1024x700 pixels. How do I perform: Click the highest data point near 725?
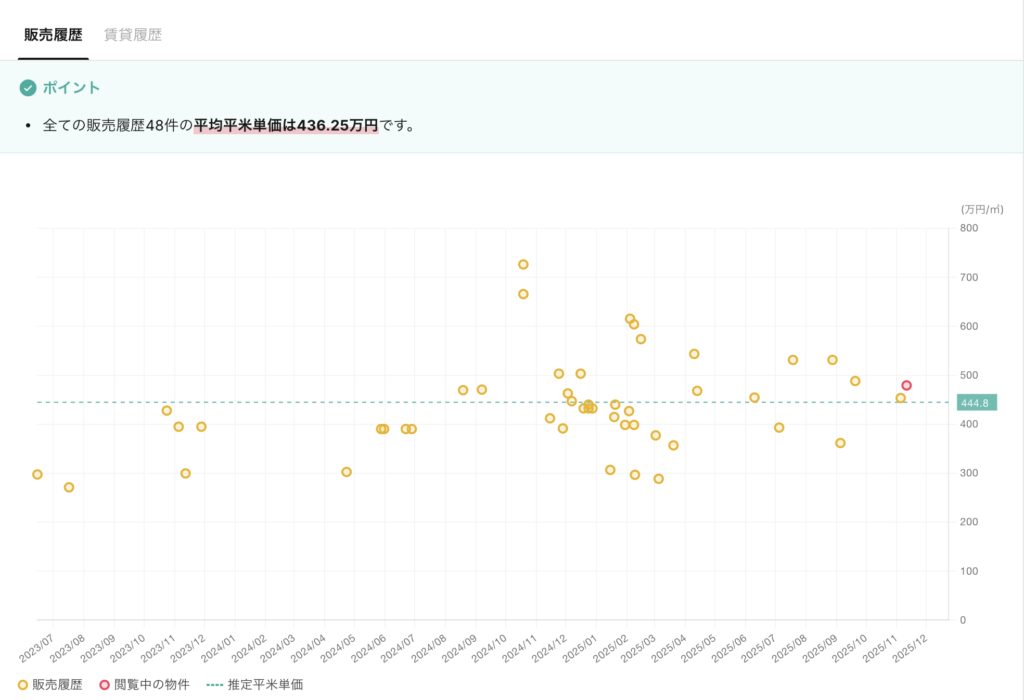coord(523,265)
